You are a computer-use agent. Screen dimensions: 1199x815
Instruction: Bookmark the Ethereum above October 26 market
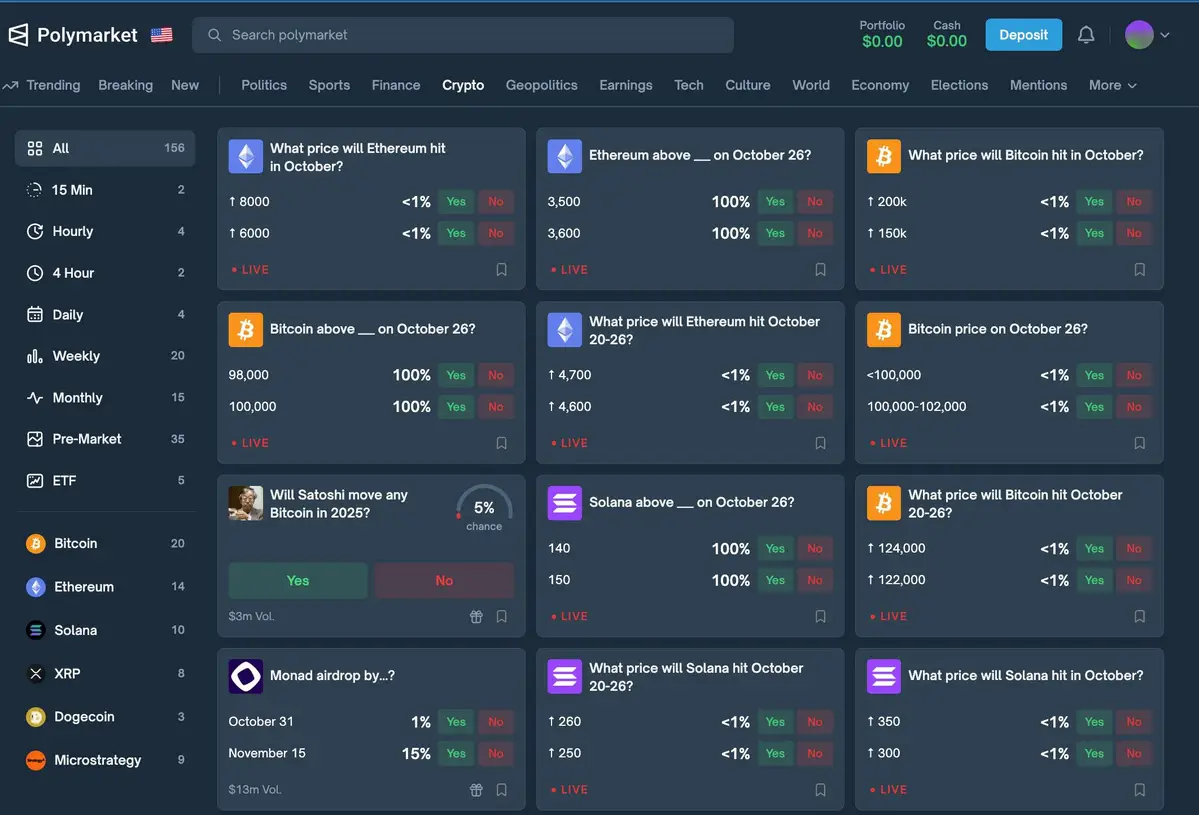[820, 270]
